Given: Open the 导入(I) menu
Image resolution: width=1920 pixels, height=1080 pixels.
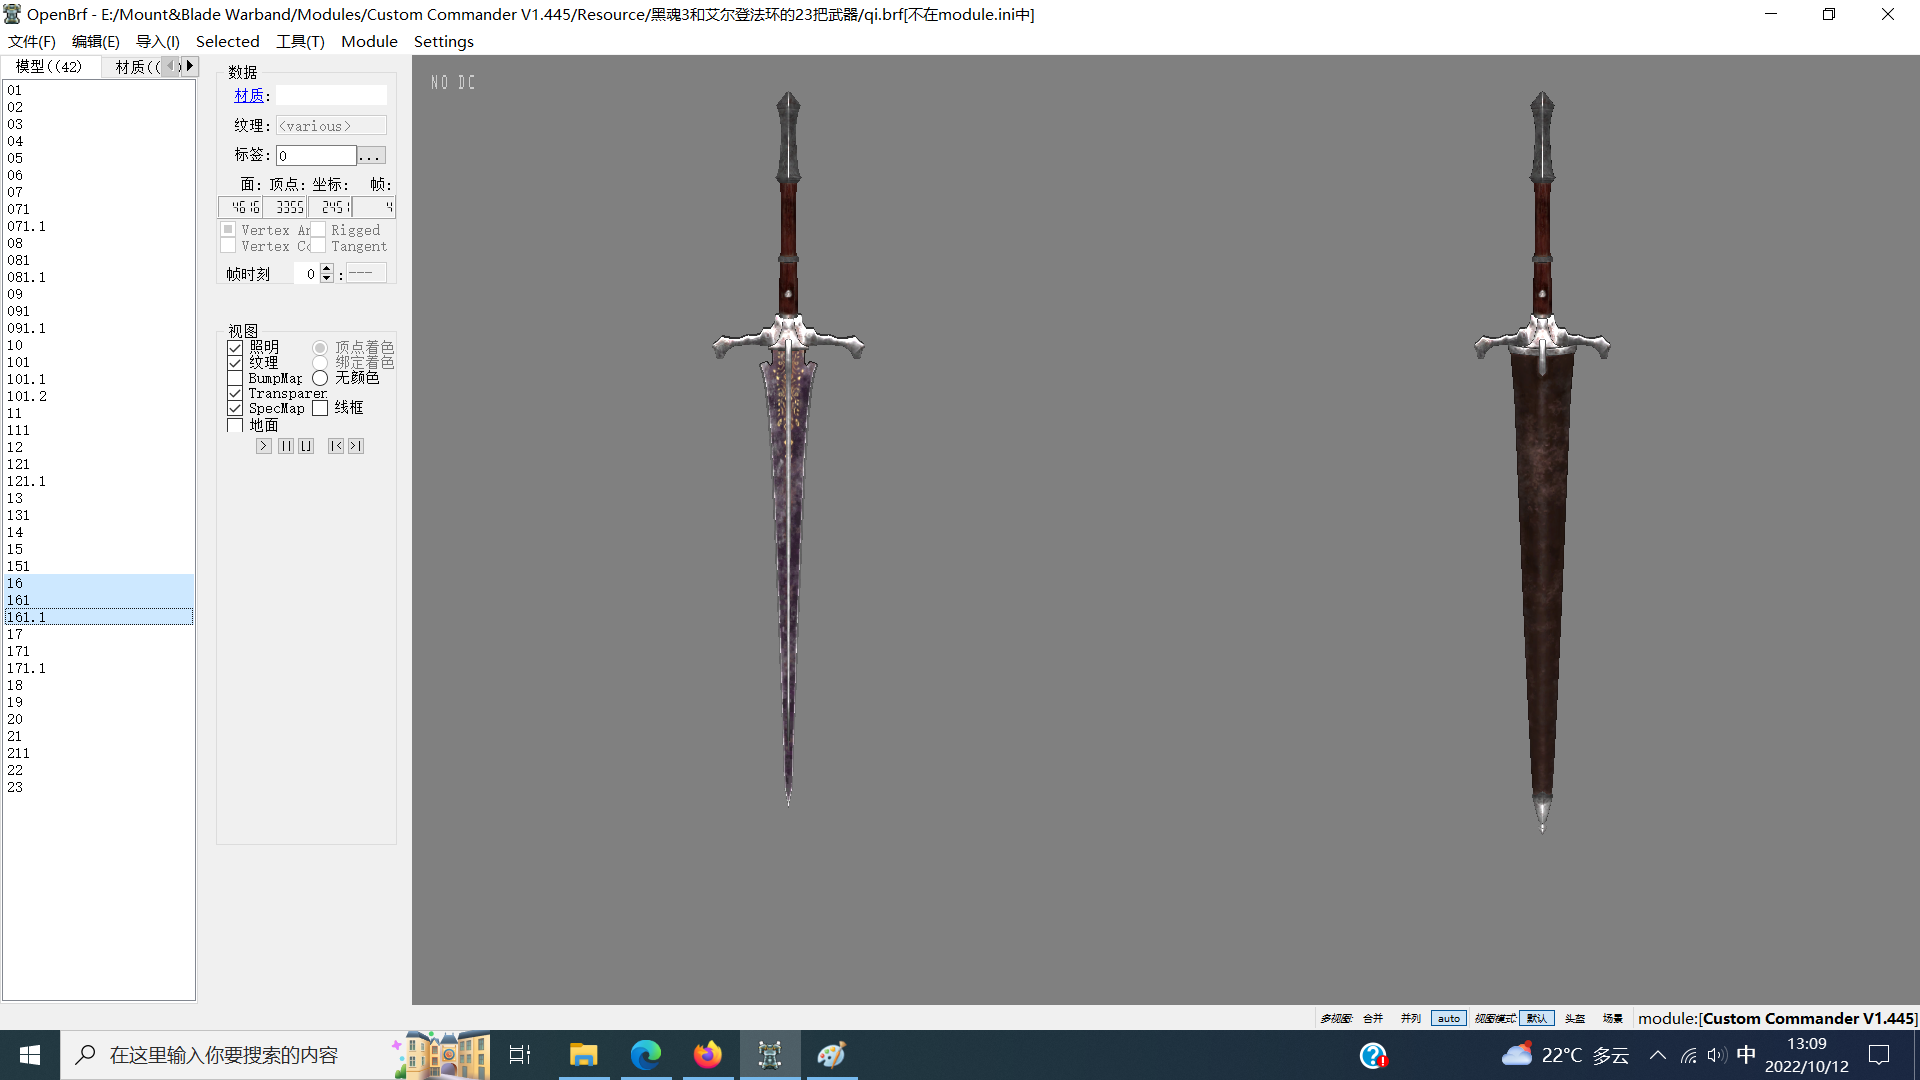Looking at the screenshot, I should point(158,41).
